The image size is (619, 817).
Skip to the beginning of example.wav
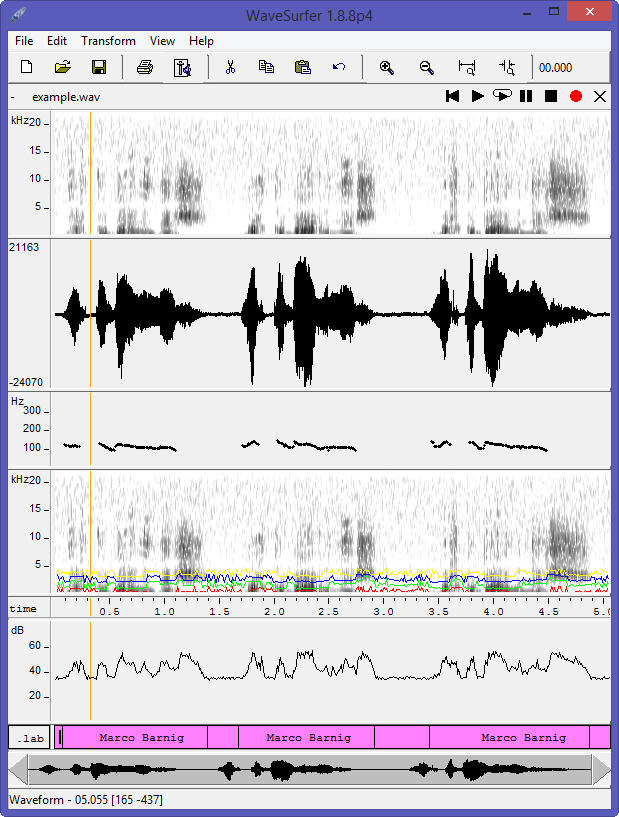452,96
